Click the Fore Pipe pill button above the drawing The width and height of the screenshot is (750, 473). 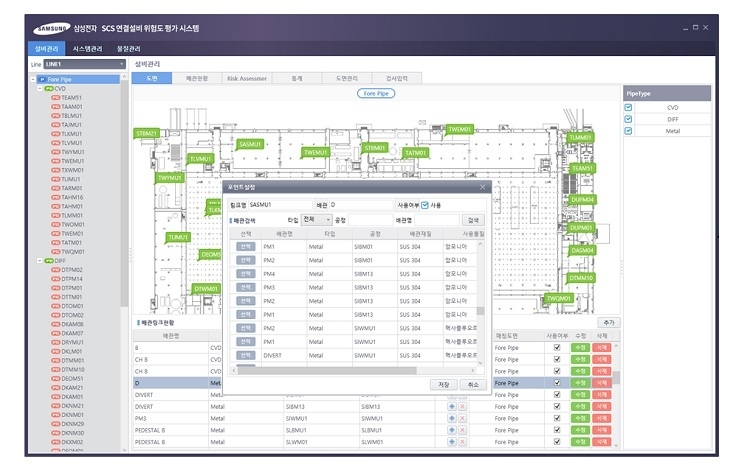coord(376,93)
